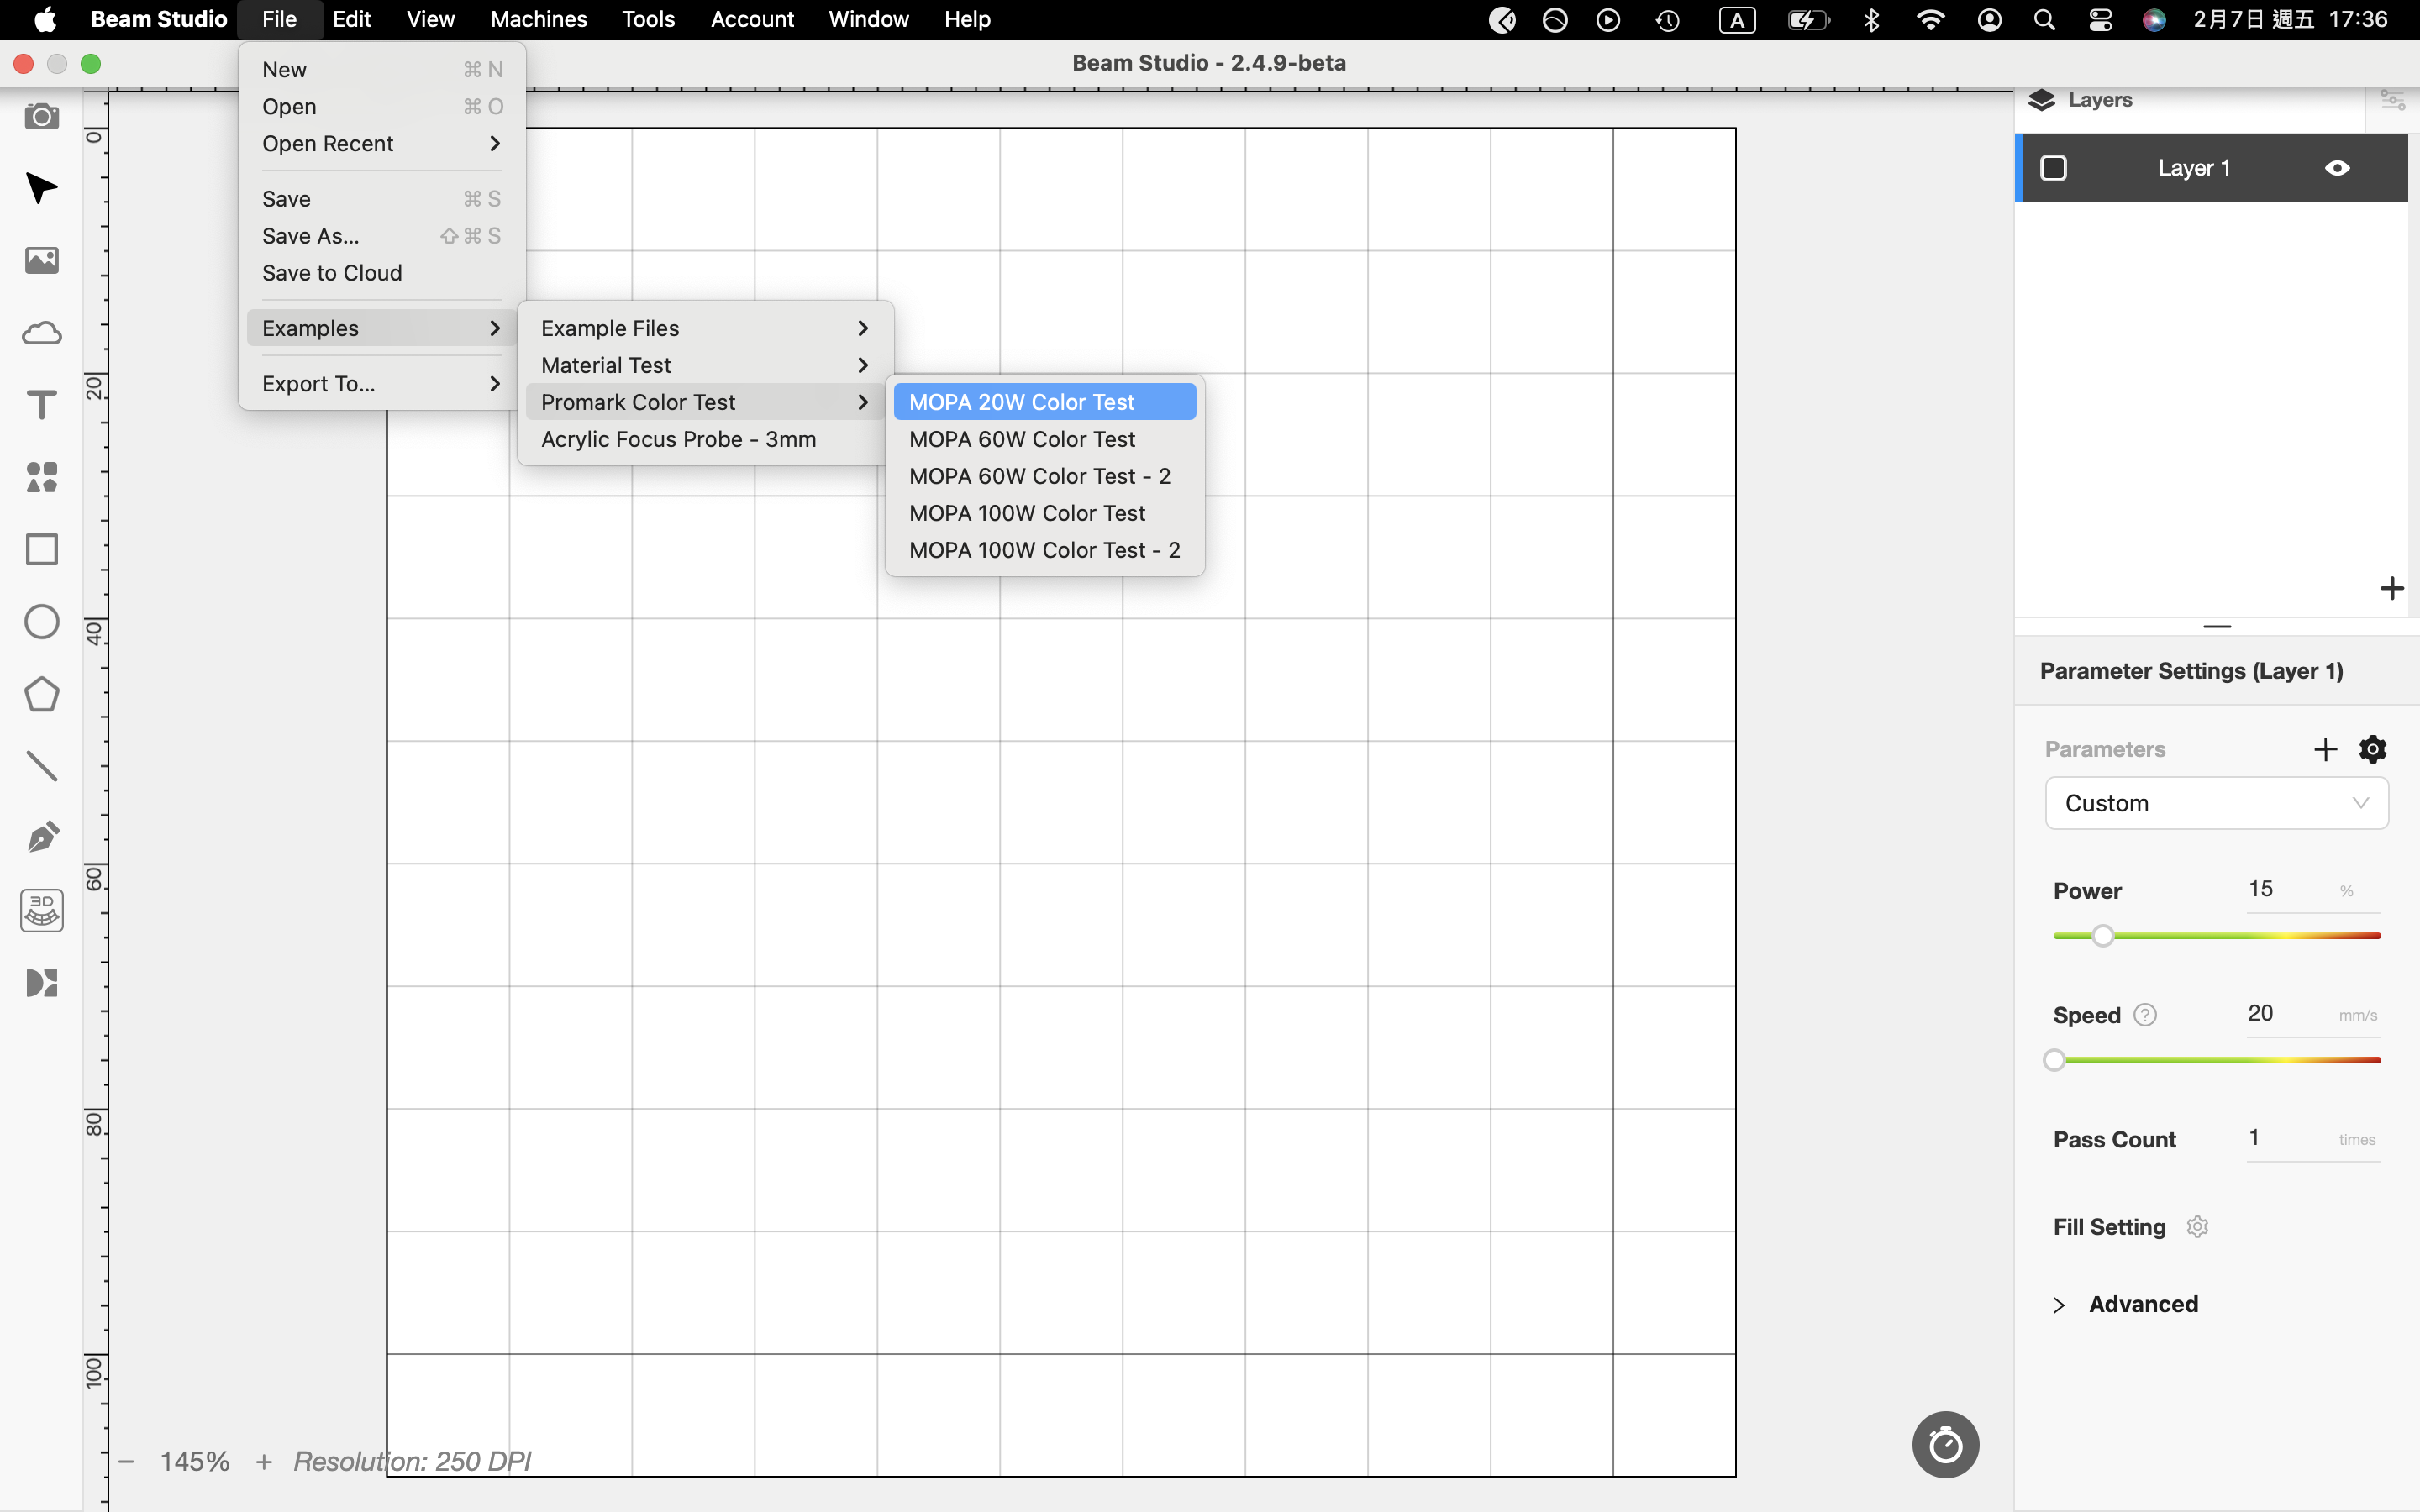Open macOS Spotlight search icon
The height and width of the screenshot is (1512, 2420).
point(2044,20)
